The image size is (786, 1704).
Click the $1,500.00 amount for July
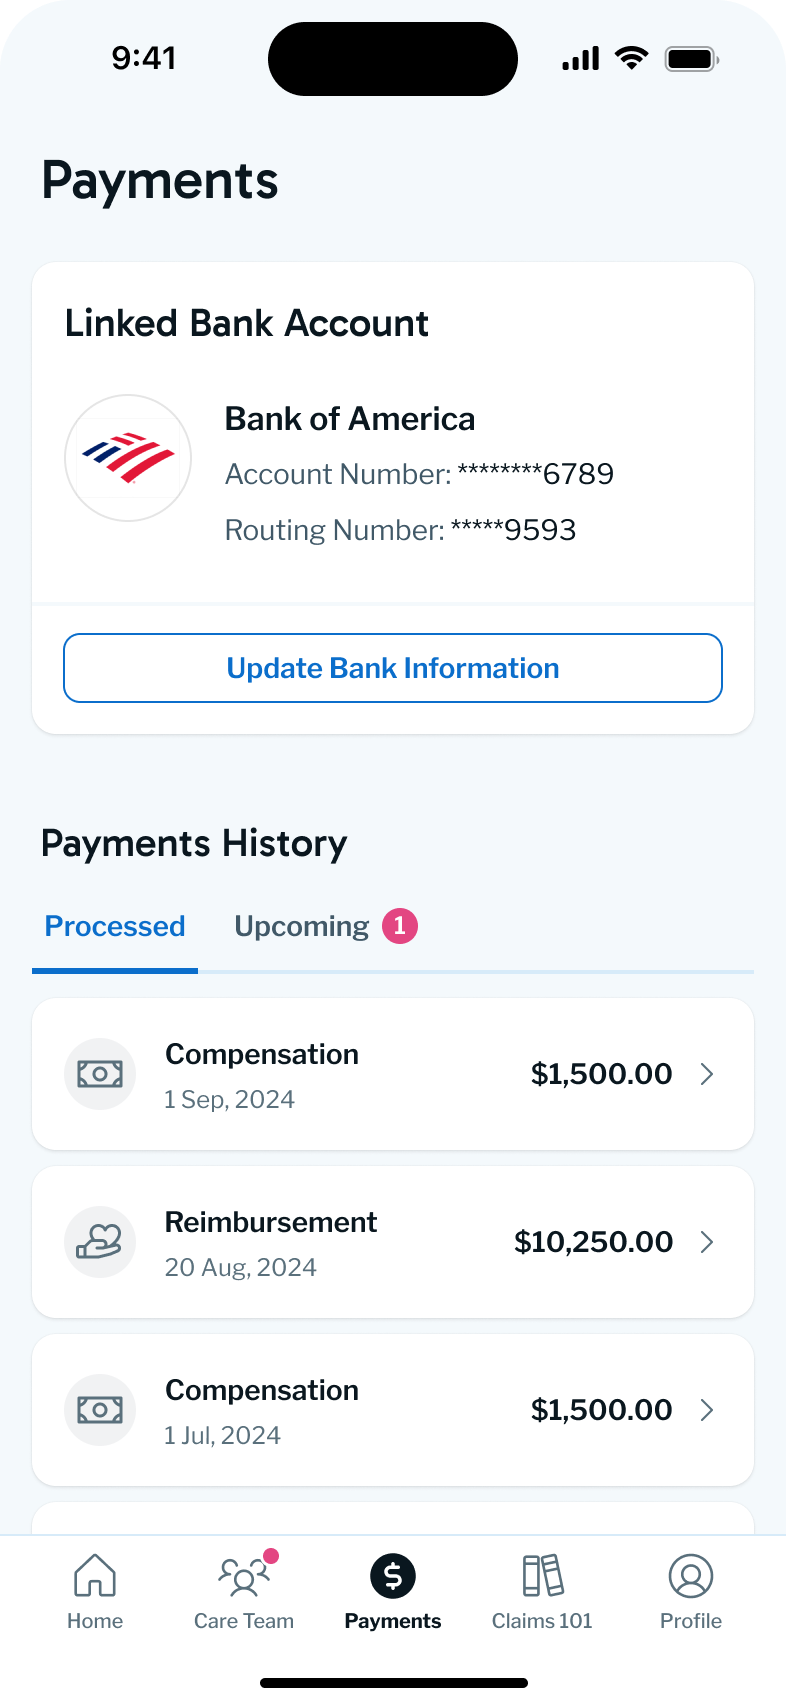tap(601, 1410)
